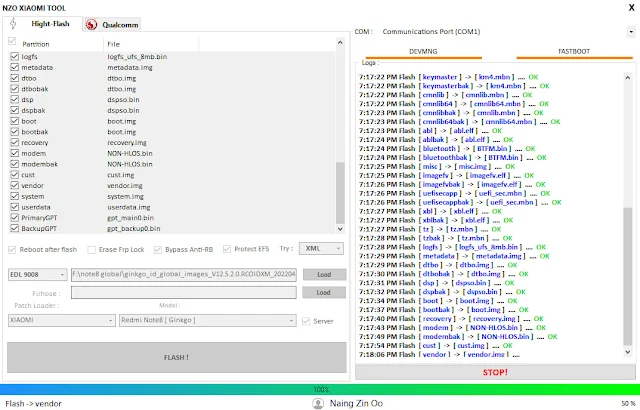Click the empty Firhose input field
The image size is (640, 410).
[184, 293]
